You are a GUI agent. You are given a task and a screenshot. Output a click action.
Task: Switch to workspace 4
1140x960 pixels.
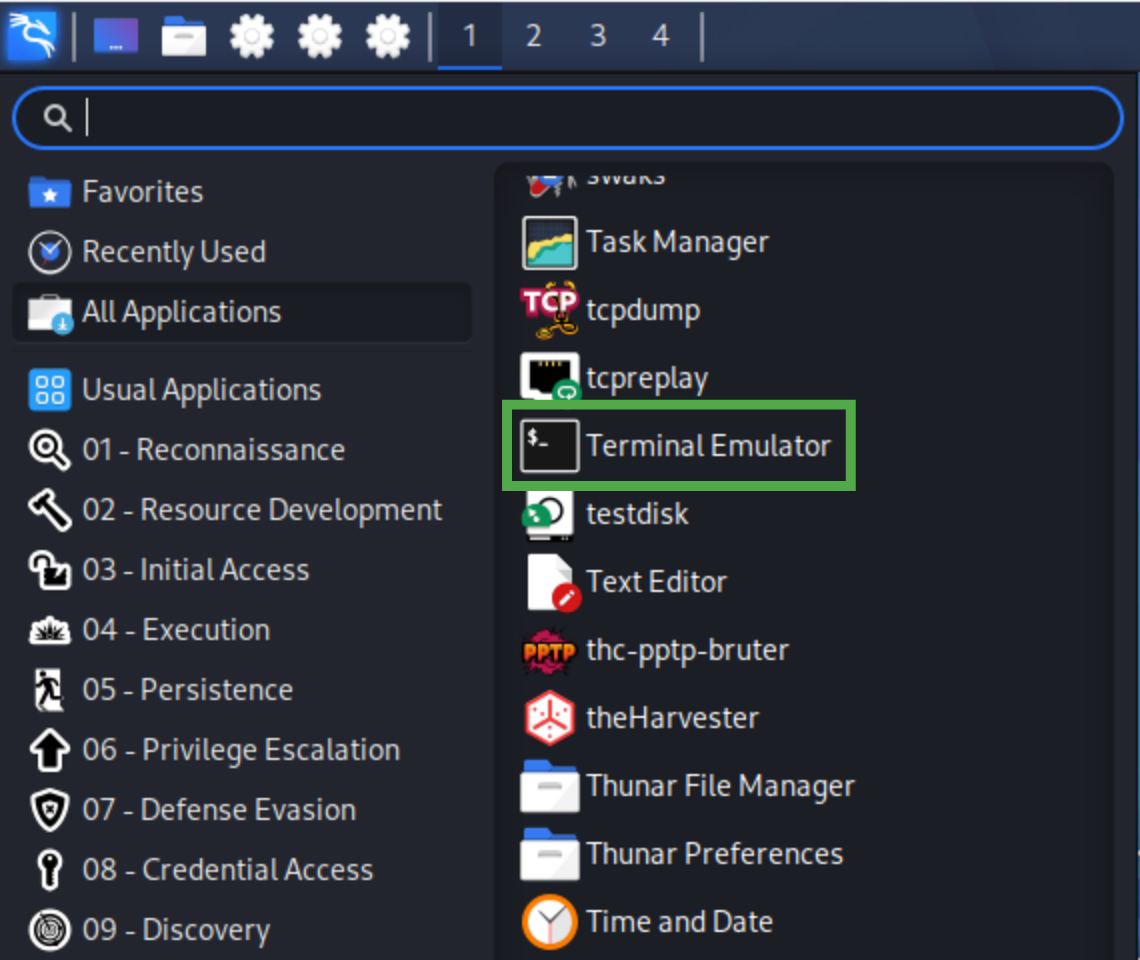click(x=660, y=35)
